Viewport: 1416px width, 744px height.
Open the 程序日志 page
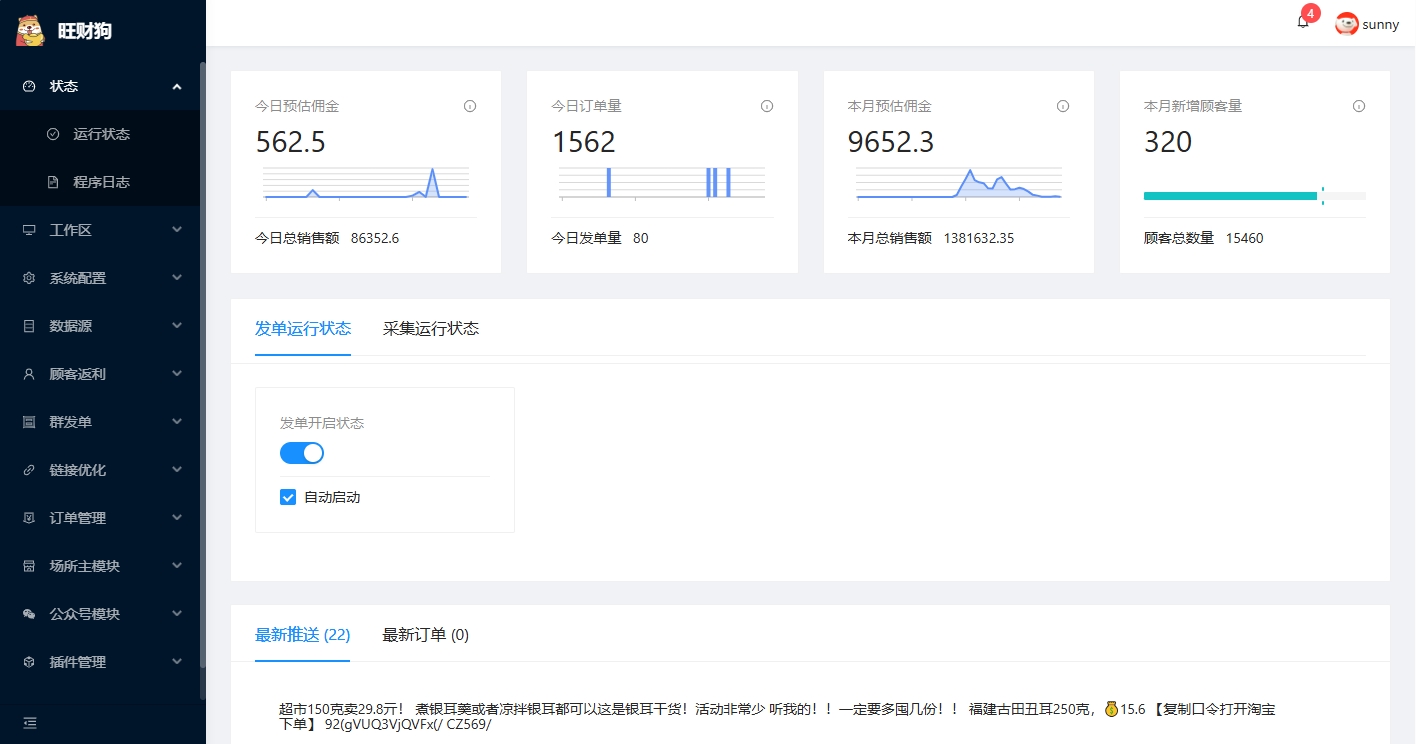[x=101, y=182]
